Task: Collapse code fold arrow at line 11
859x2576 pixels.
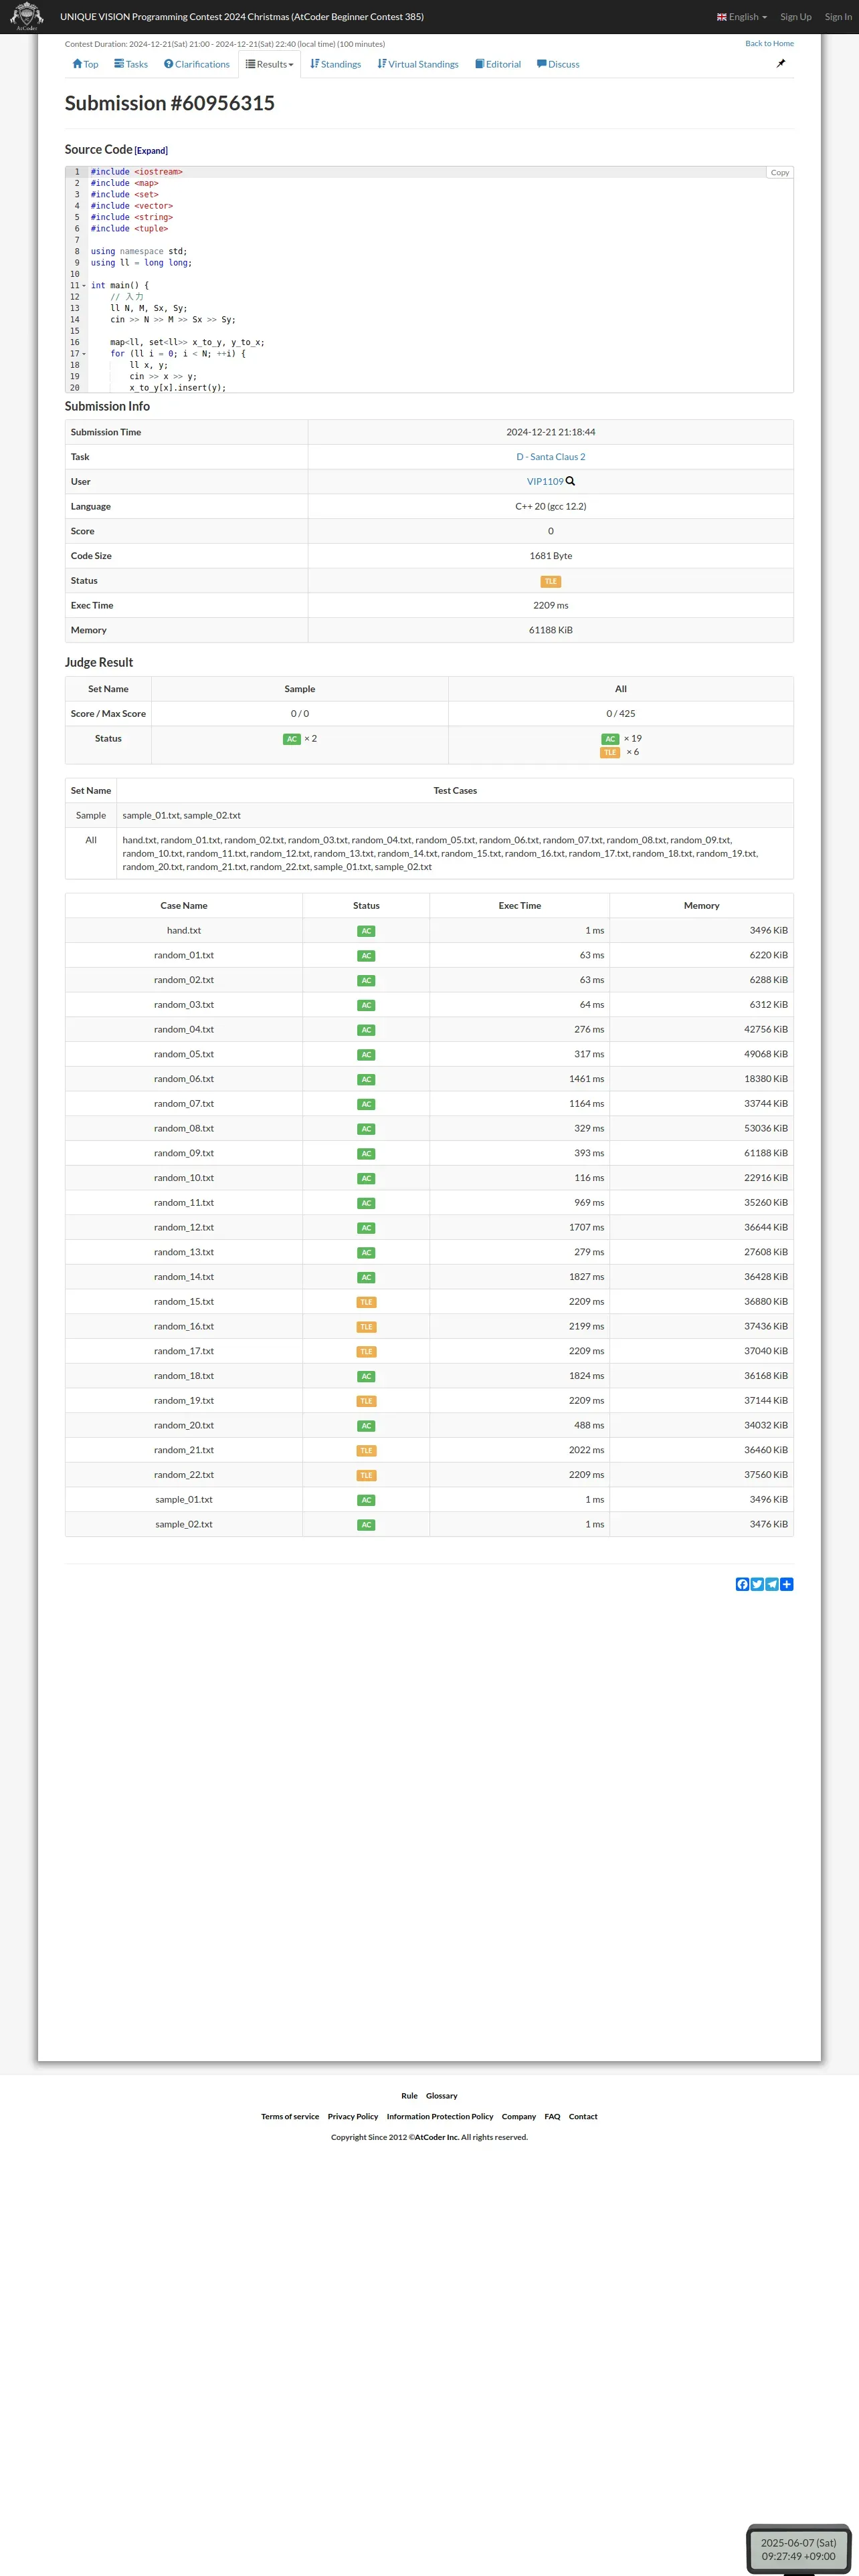Action: click(x=84, y=286)
